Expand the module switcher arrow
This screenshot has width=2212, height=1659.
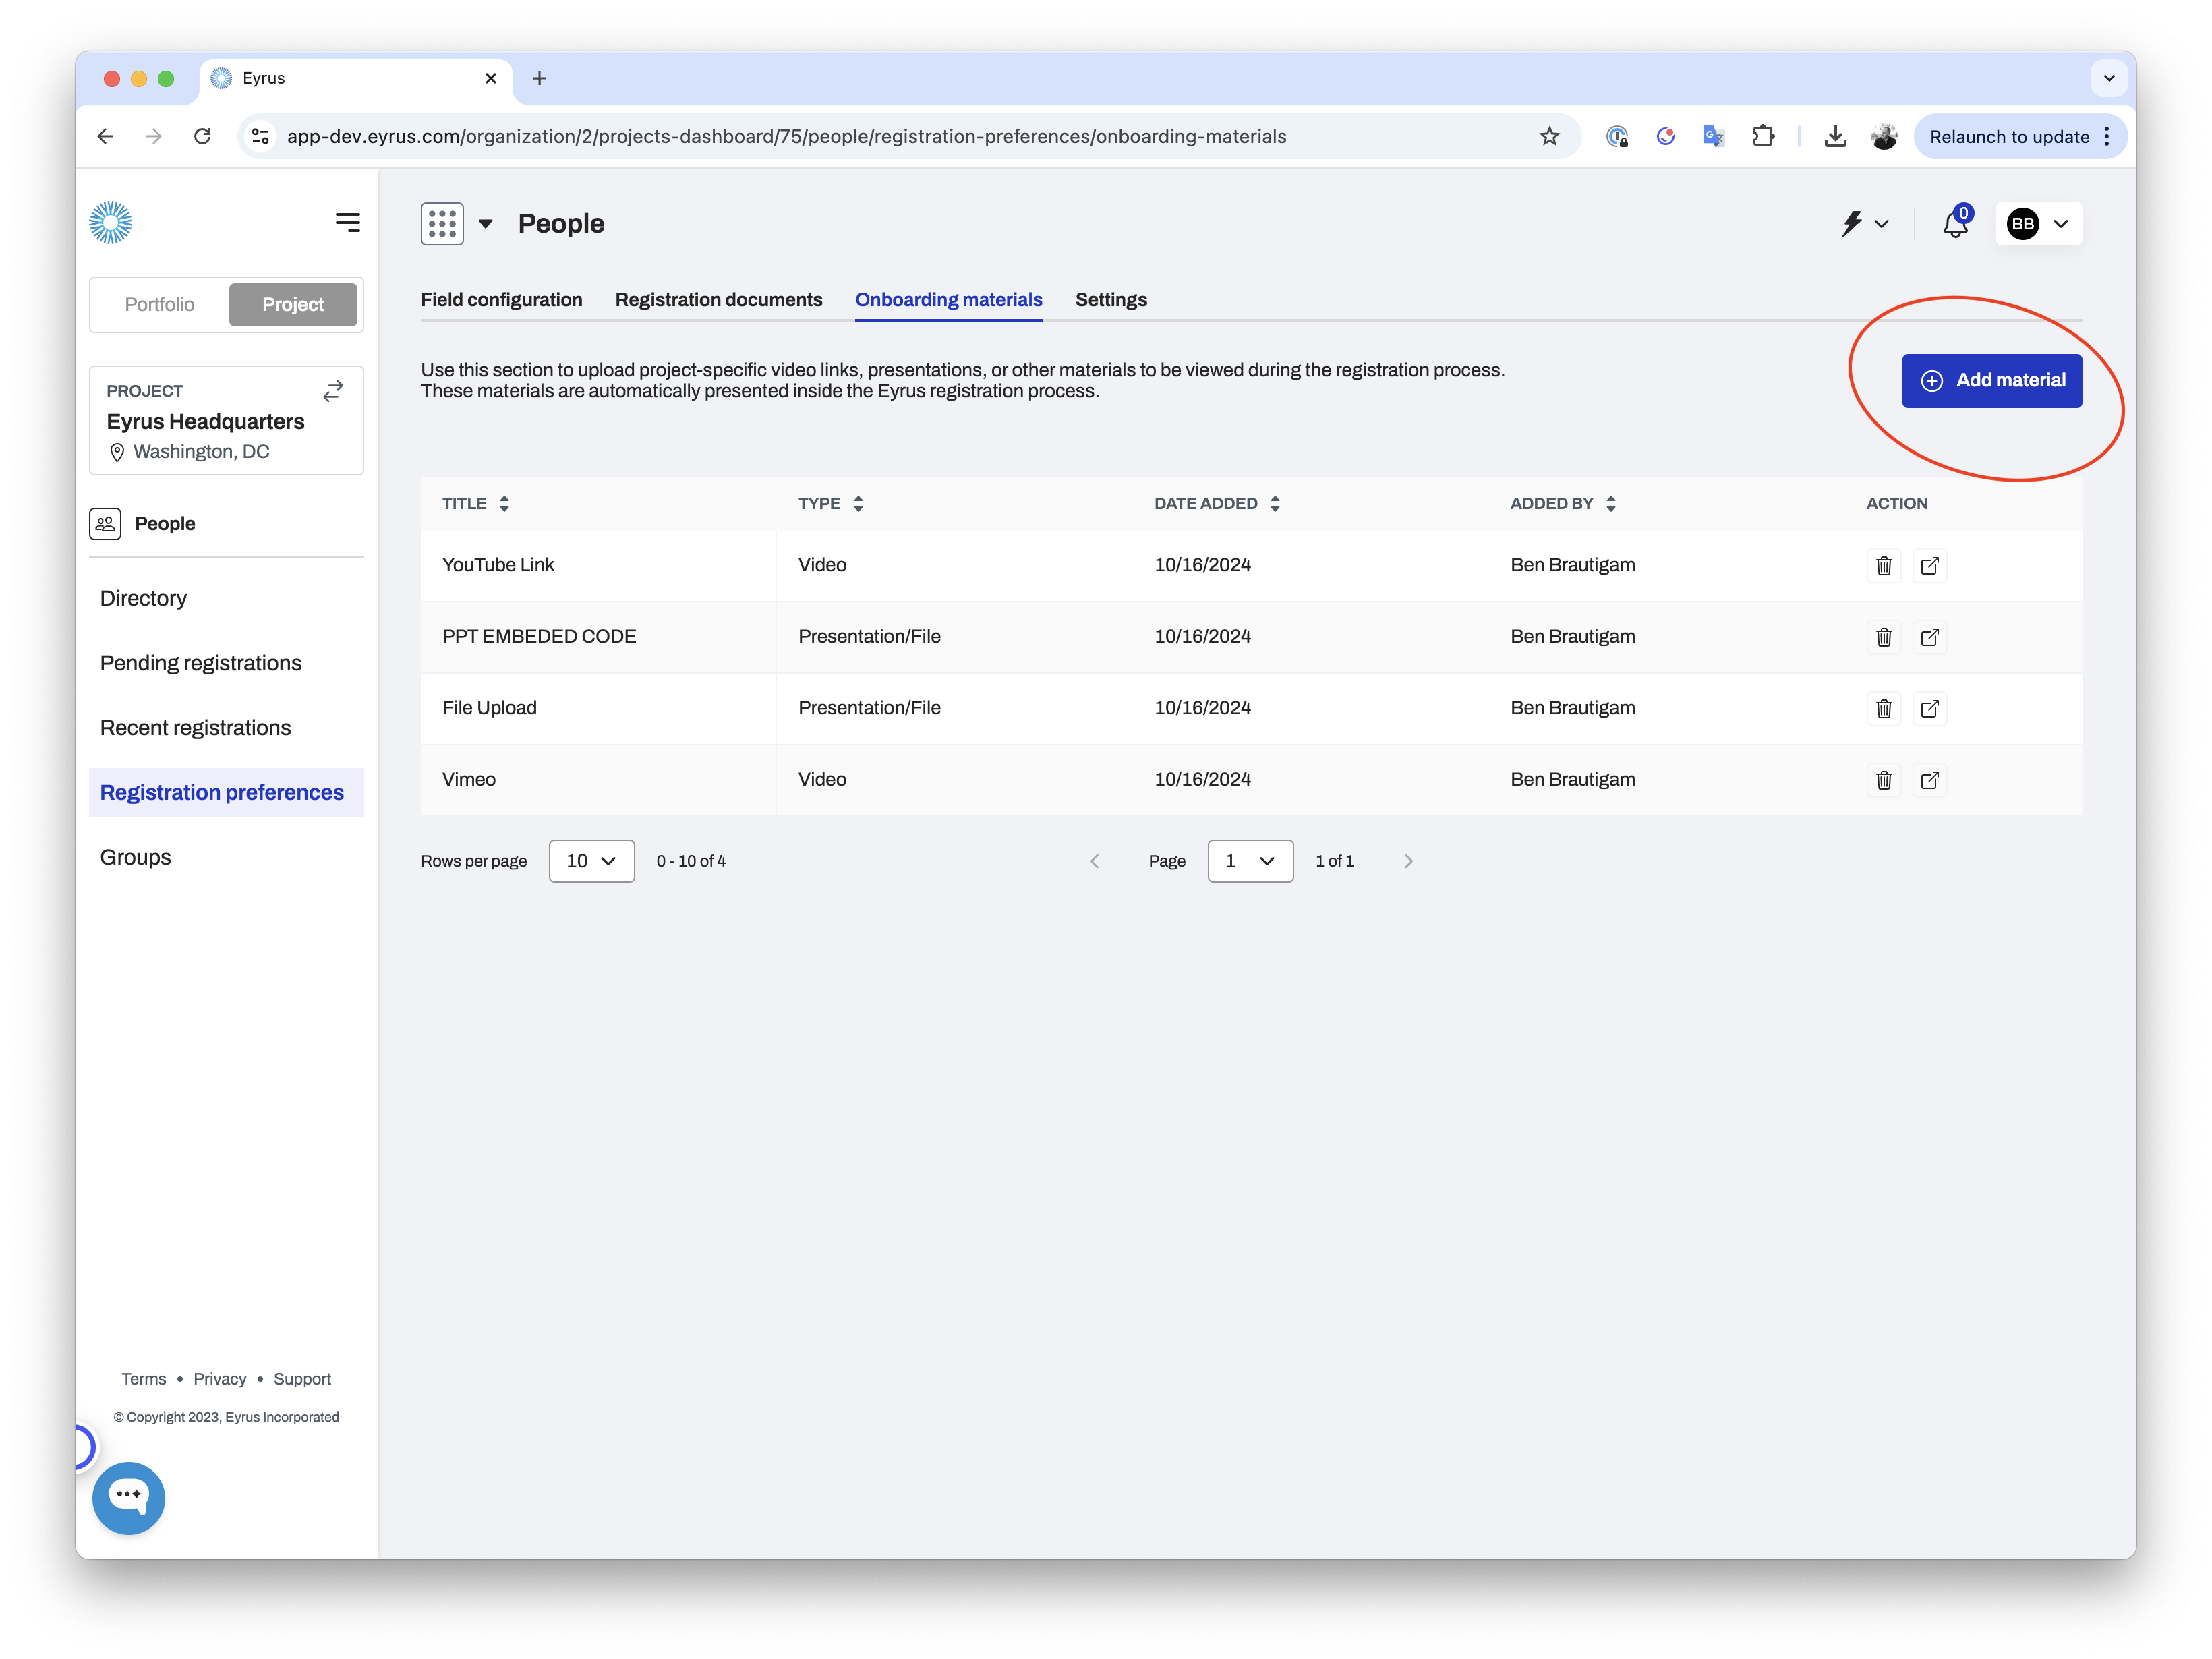pos(485,224)
